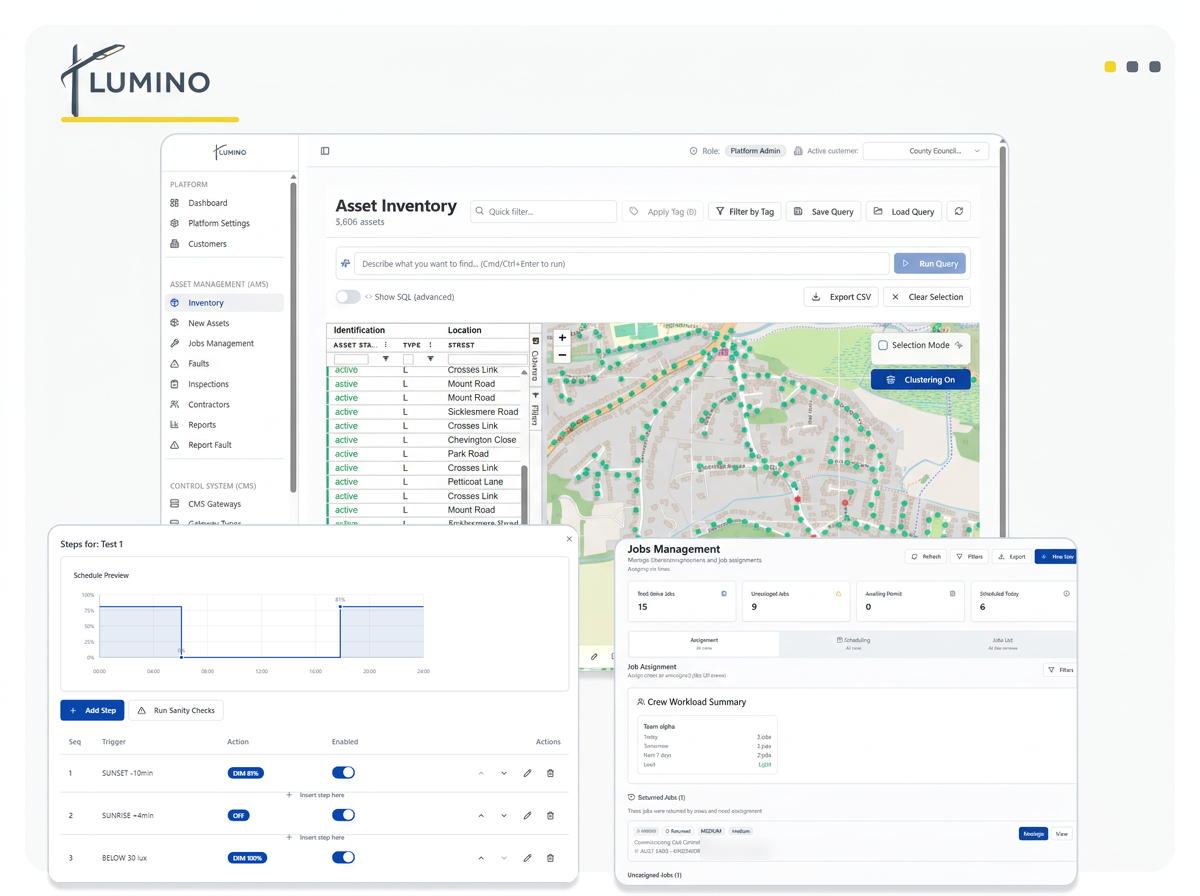Click Run Query button
The height and width of the screenshot is (896, 1200).
pos(930,264)
